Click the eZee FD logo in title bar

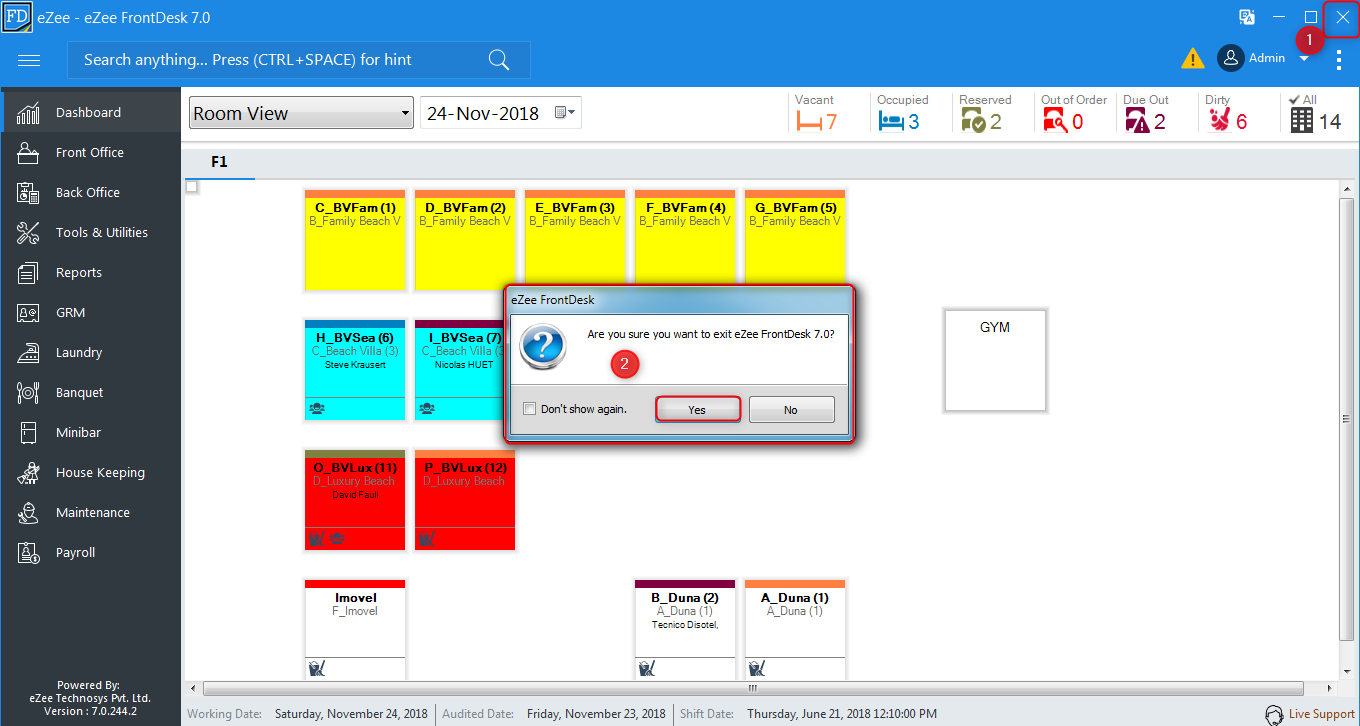coord(17,17)
